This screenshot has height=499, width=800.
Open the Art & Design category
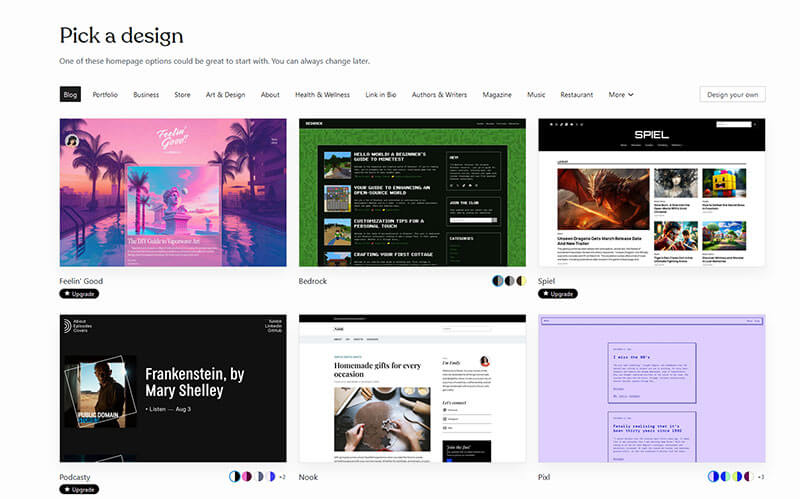[225, 95]
